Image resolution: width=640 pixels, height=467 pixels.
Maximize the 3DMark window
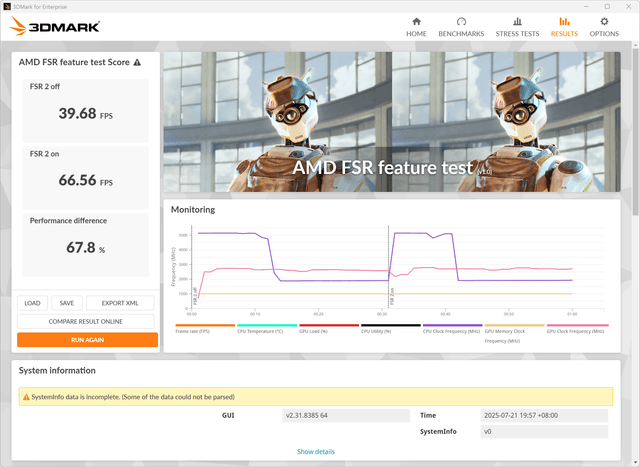tap(607, 7)
